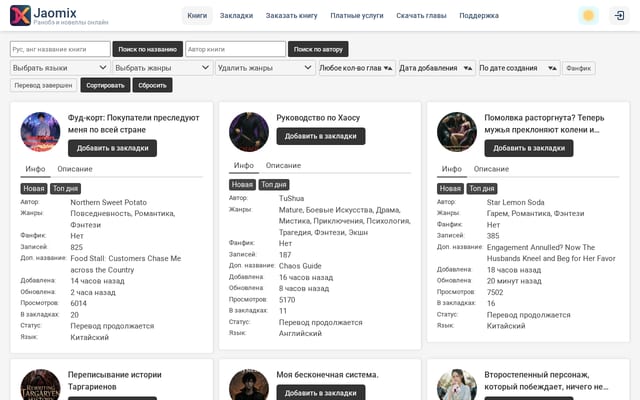Viewport: 640px width, 400px height.
Task: Open Скачать главы in the navigation
Action: (x=421, y=16)
